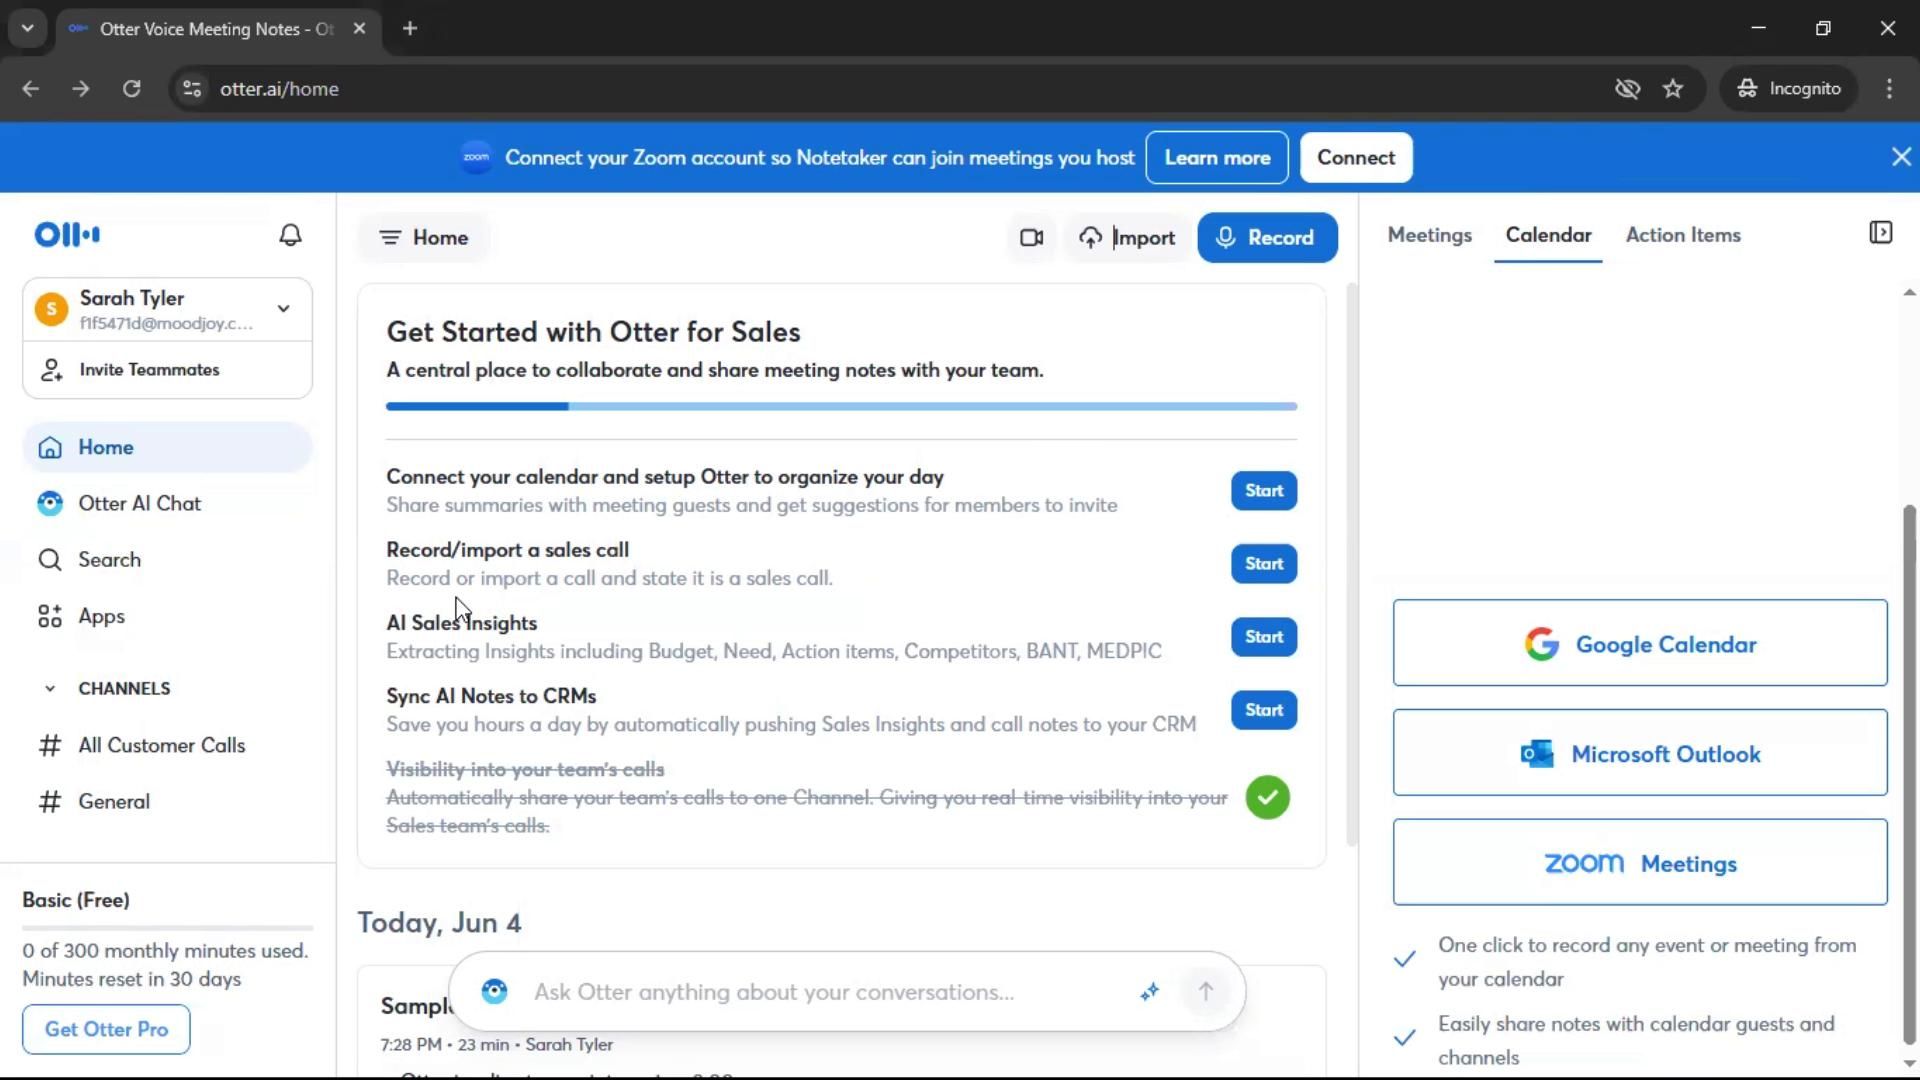Start Sync AI Notes to CRMs
Viewport: 1920px width, 1080px height.
[x=1264, y=710]
